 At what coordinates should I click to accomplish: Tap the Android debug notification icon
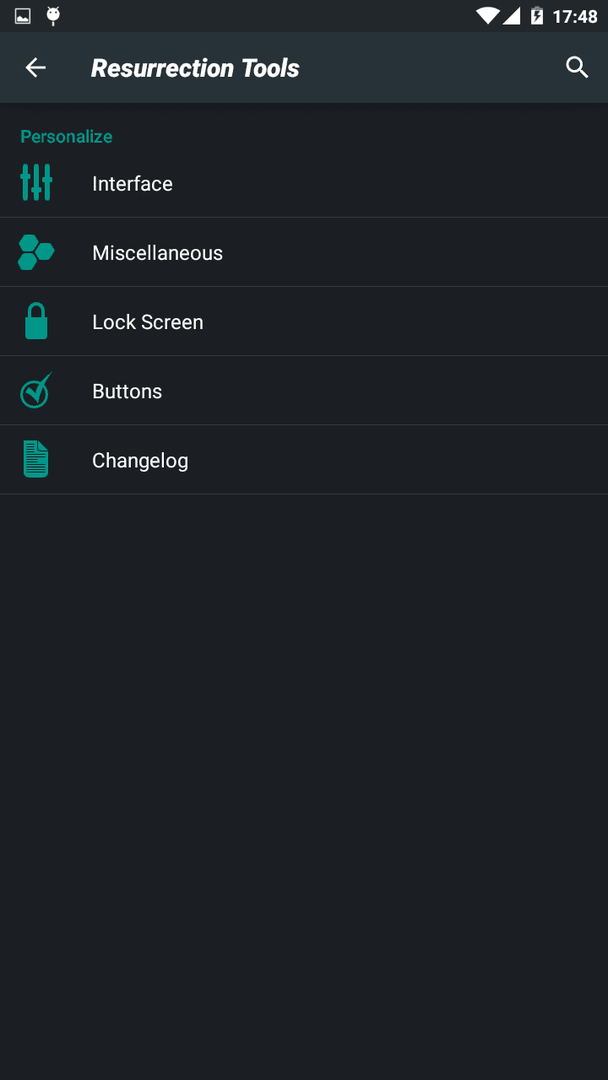tap(53, 16)
